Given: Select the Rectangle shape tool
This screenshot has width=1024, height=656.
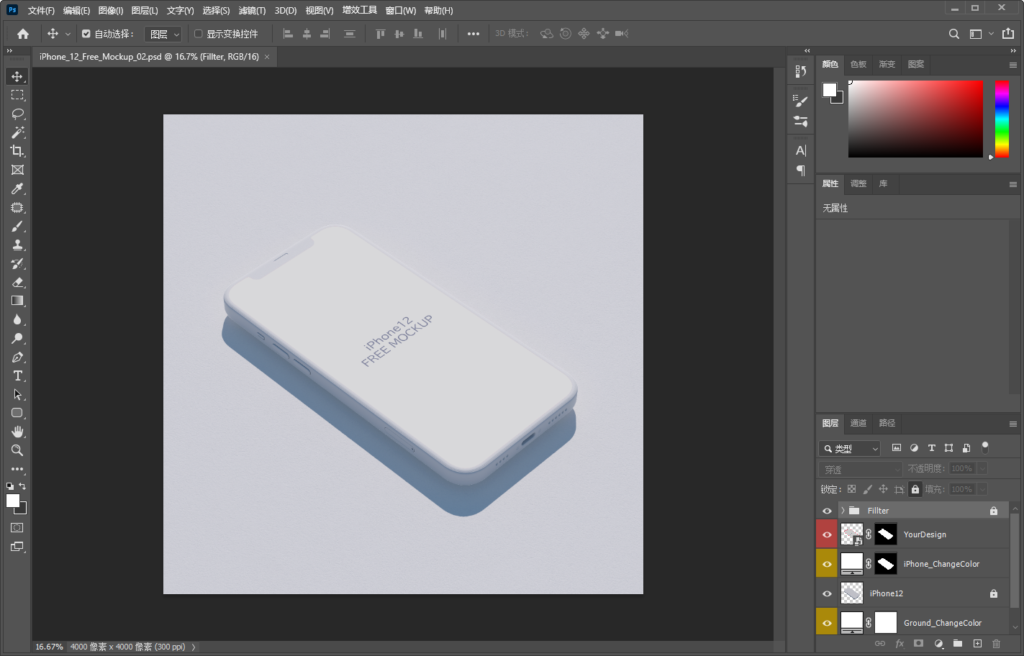Looking at the screenshot, I should tap(17, 413).
